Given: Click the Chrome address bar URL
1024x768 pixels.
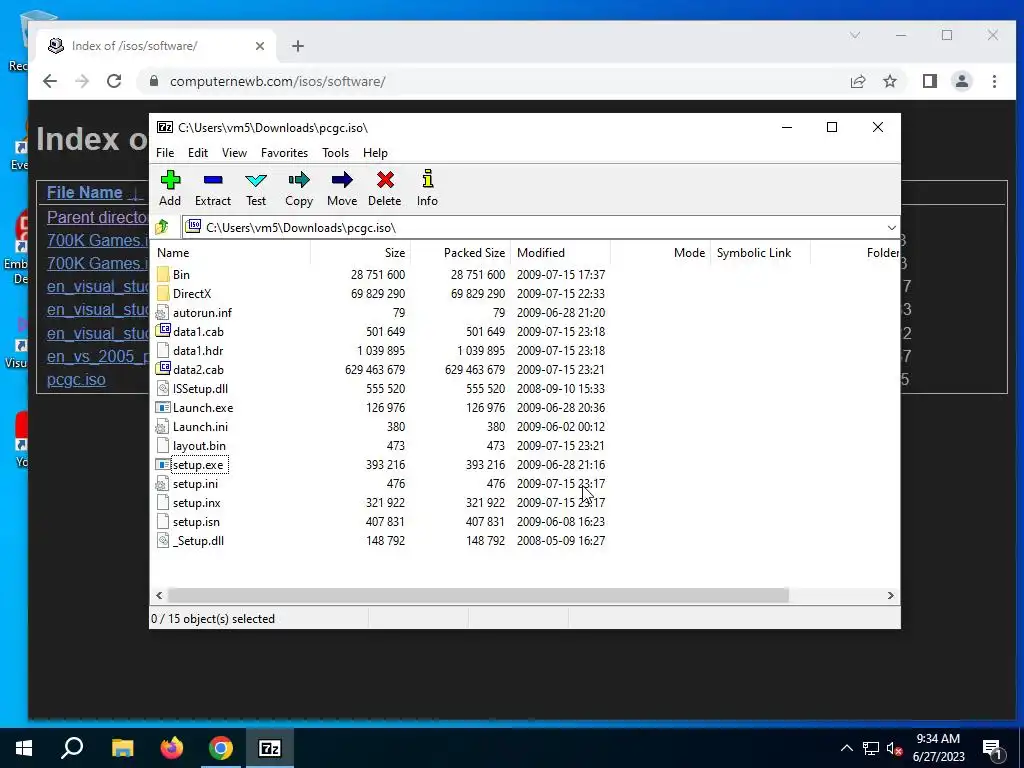Looking at the screenshot, I should [x=278, y=82].
